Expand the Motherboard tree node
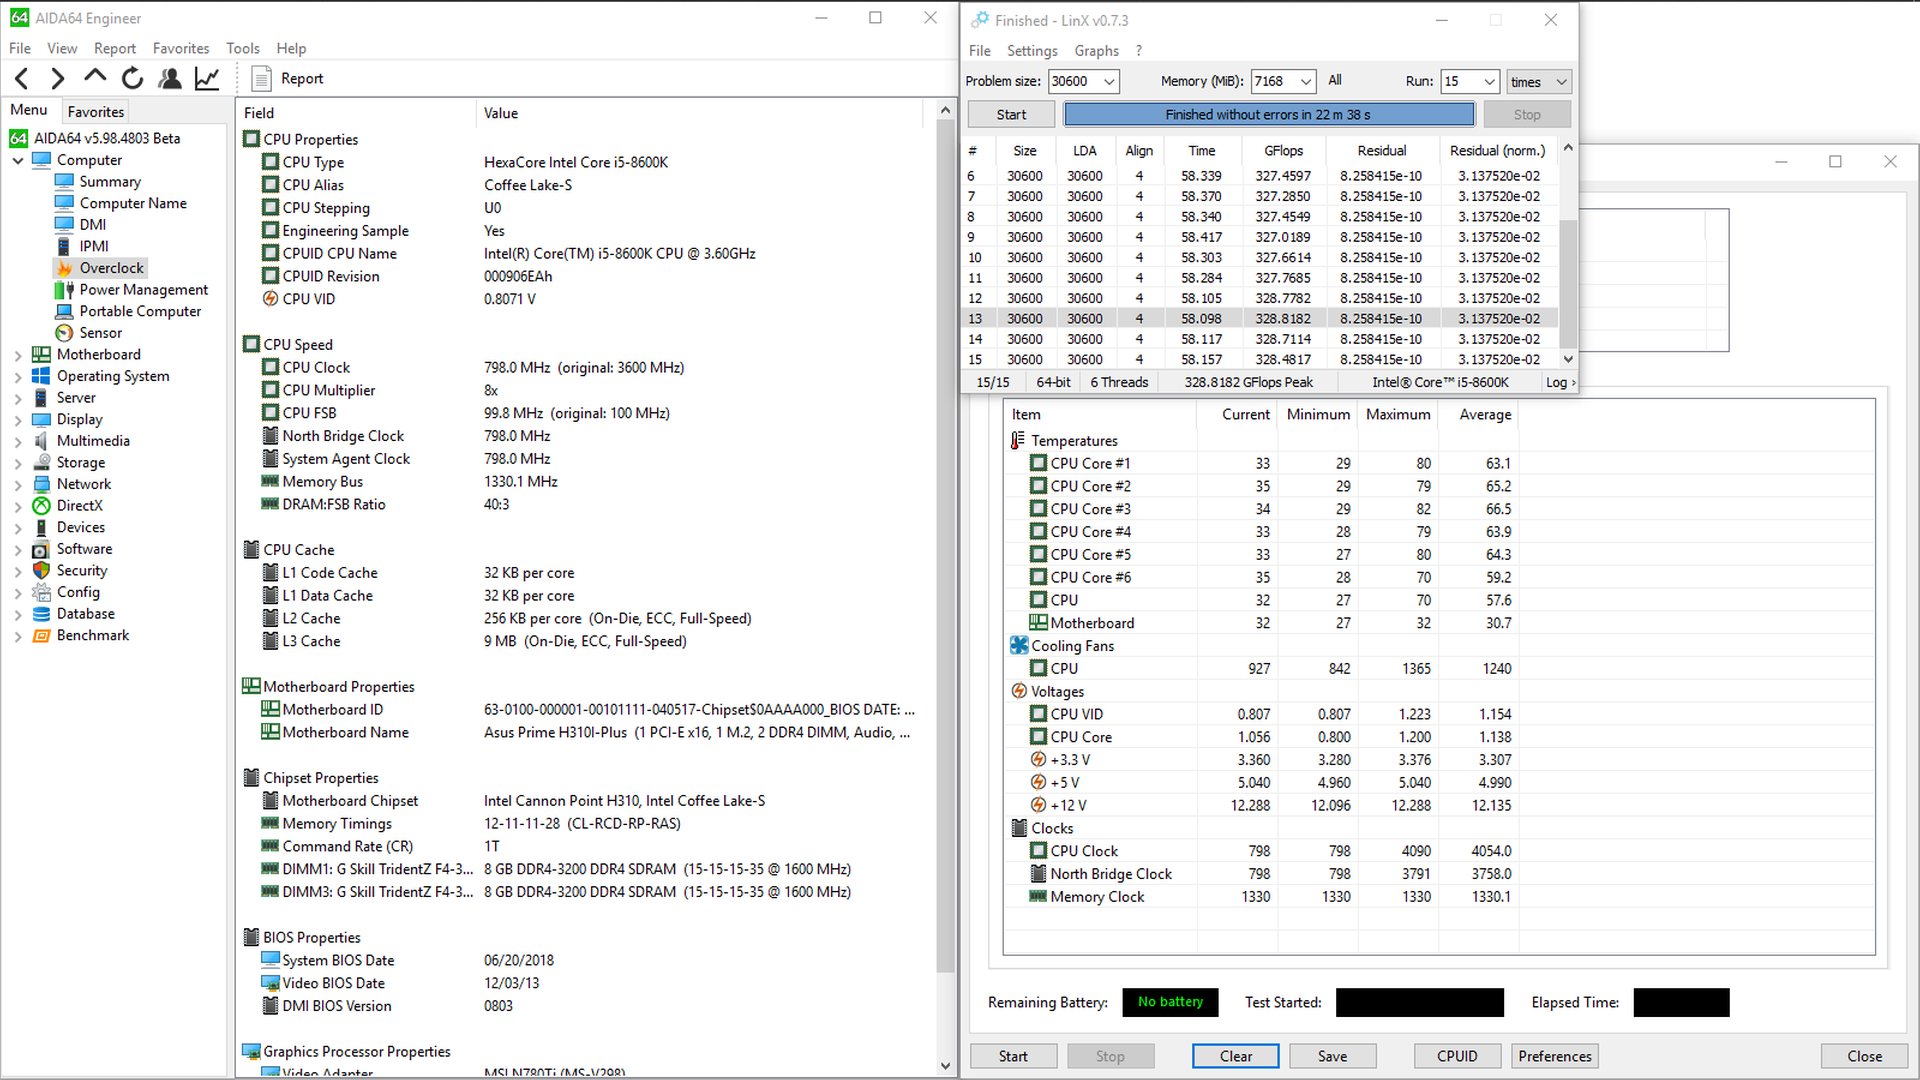This screenshot has height=1080, width=1920. pos(18,355)
